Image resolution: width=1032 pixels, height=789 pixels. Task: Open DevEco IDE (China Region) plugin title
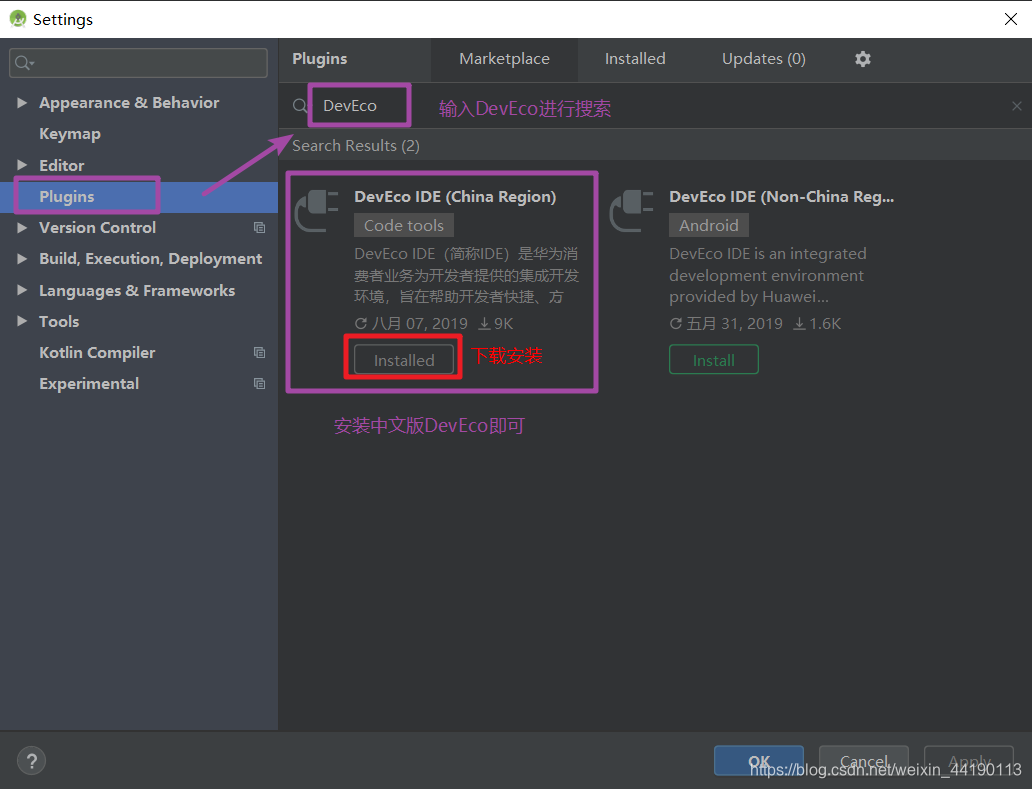[455, 197]
